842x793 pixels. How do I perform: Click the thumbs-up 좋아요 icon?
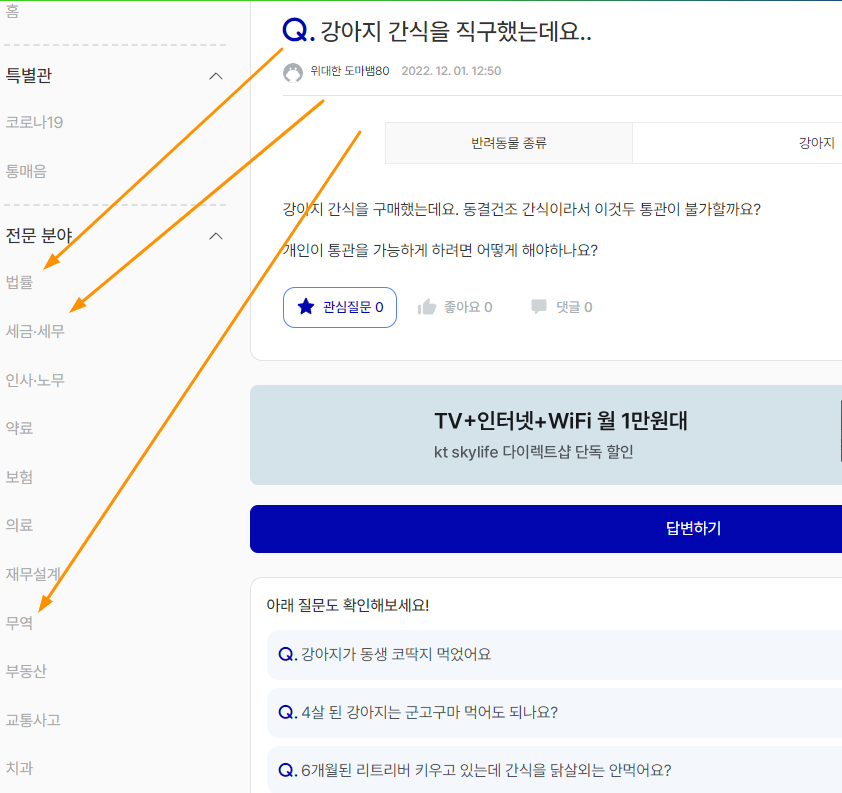(427, 307)
